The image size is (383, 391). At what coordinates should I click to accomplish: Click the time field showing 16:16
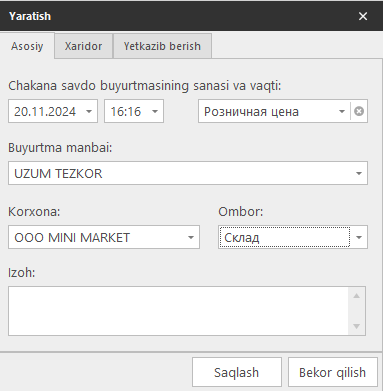[127, 111]
